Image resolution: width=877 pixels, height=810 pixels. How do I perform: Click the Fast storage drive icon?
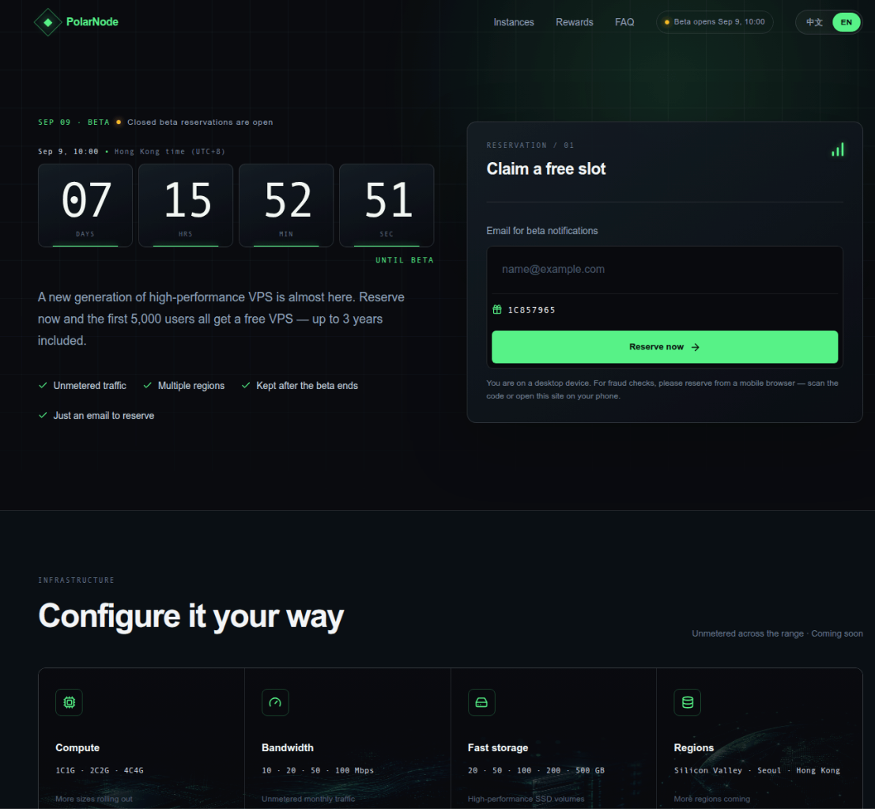point(482,702)
